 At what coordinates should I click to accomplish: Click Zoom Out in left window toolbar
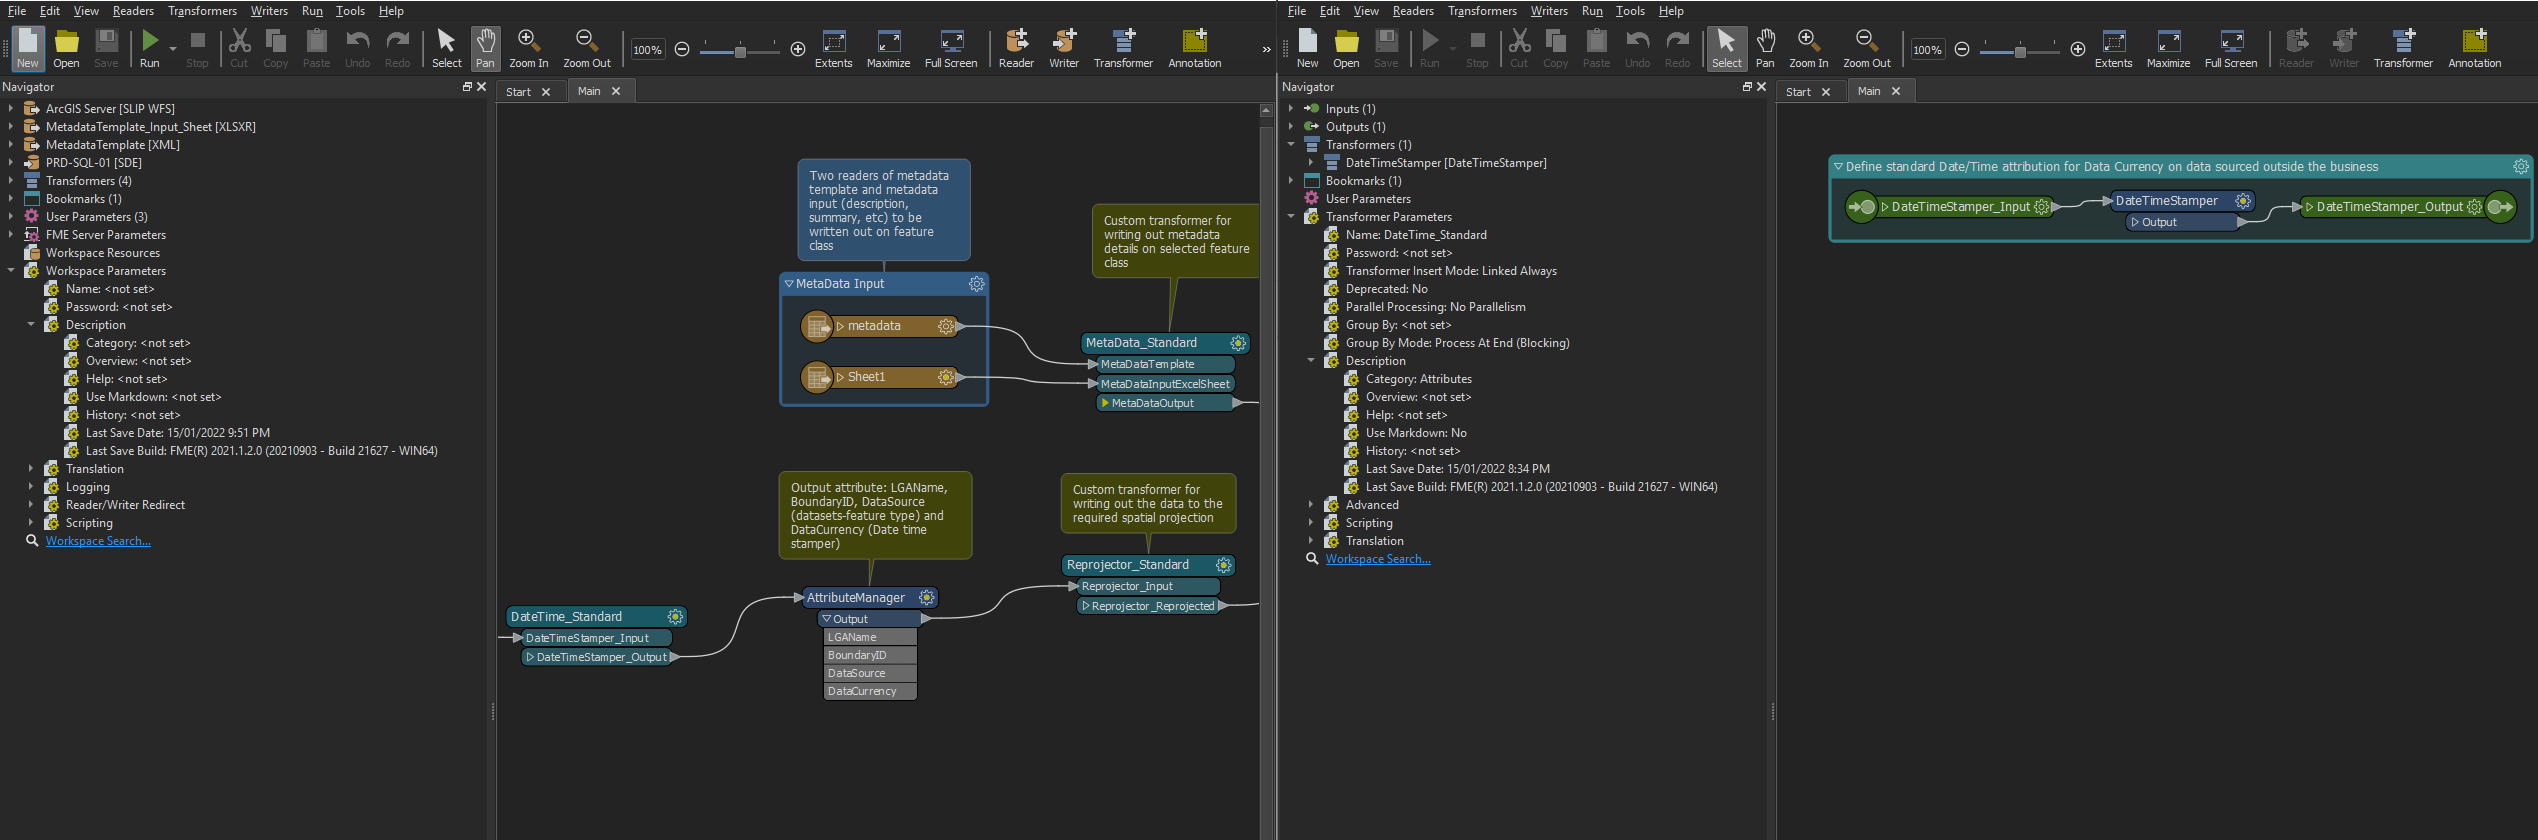pos(587,48)
